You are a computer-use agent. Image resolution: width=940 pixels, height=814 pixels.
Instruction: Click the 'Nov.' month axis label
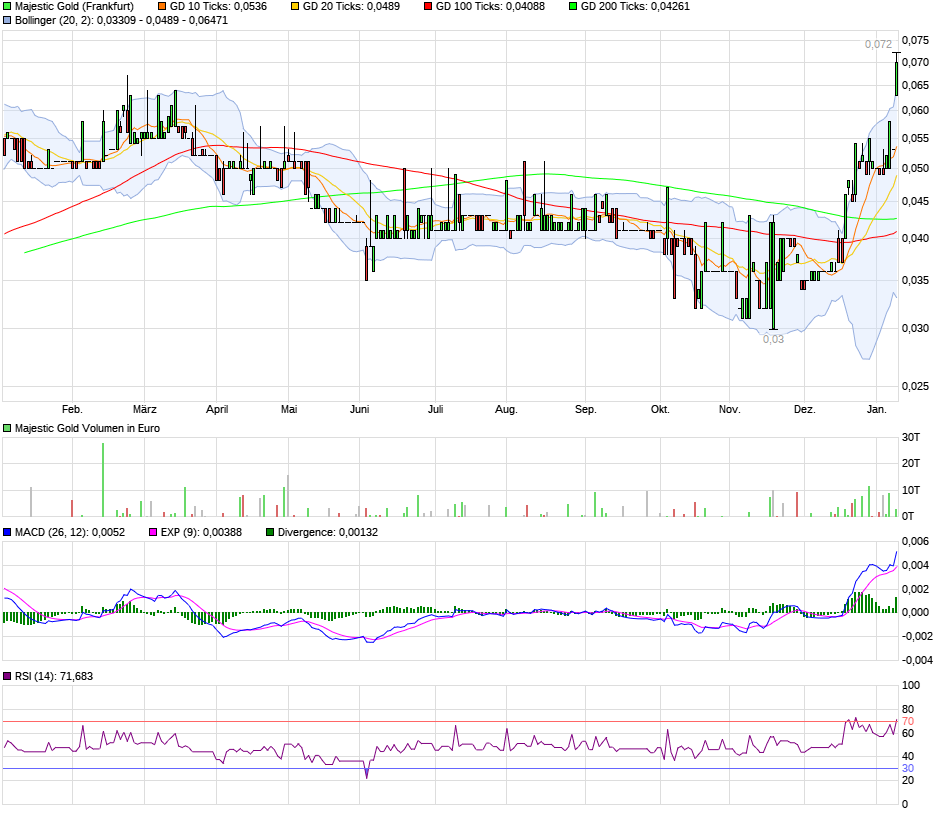point(730,409)
